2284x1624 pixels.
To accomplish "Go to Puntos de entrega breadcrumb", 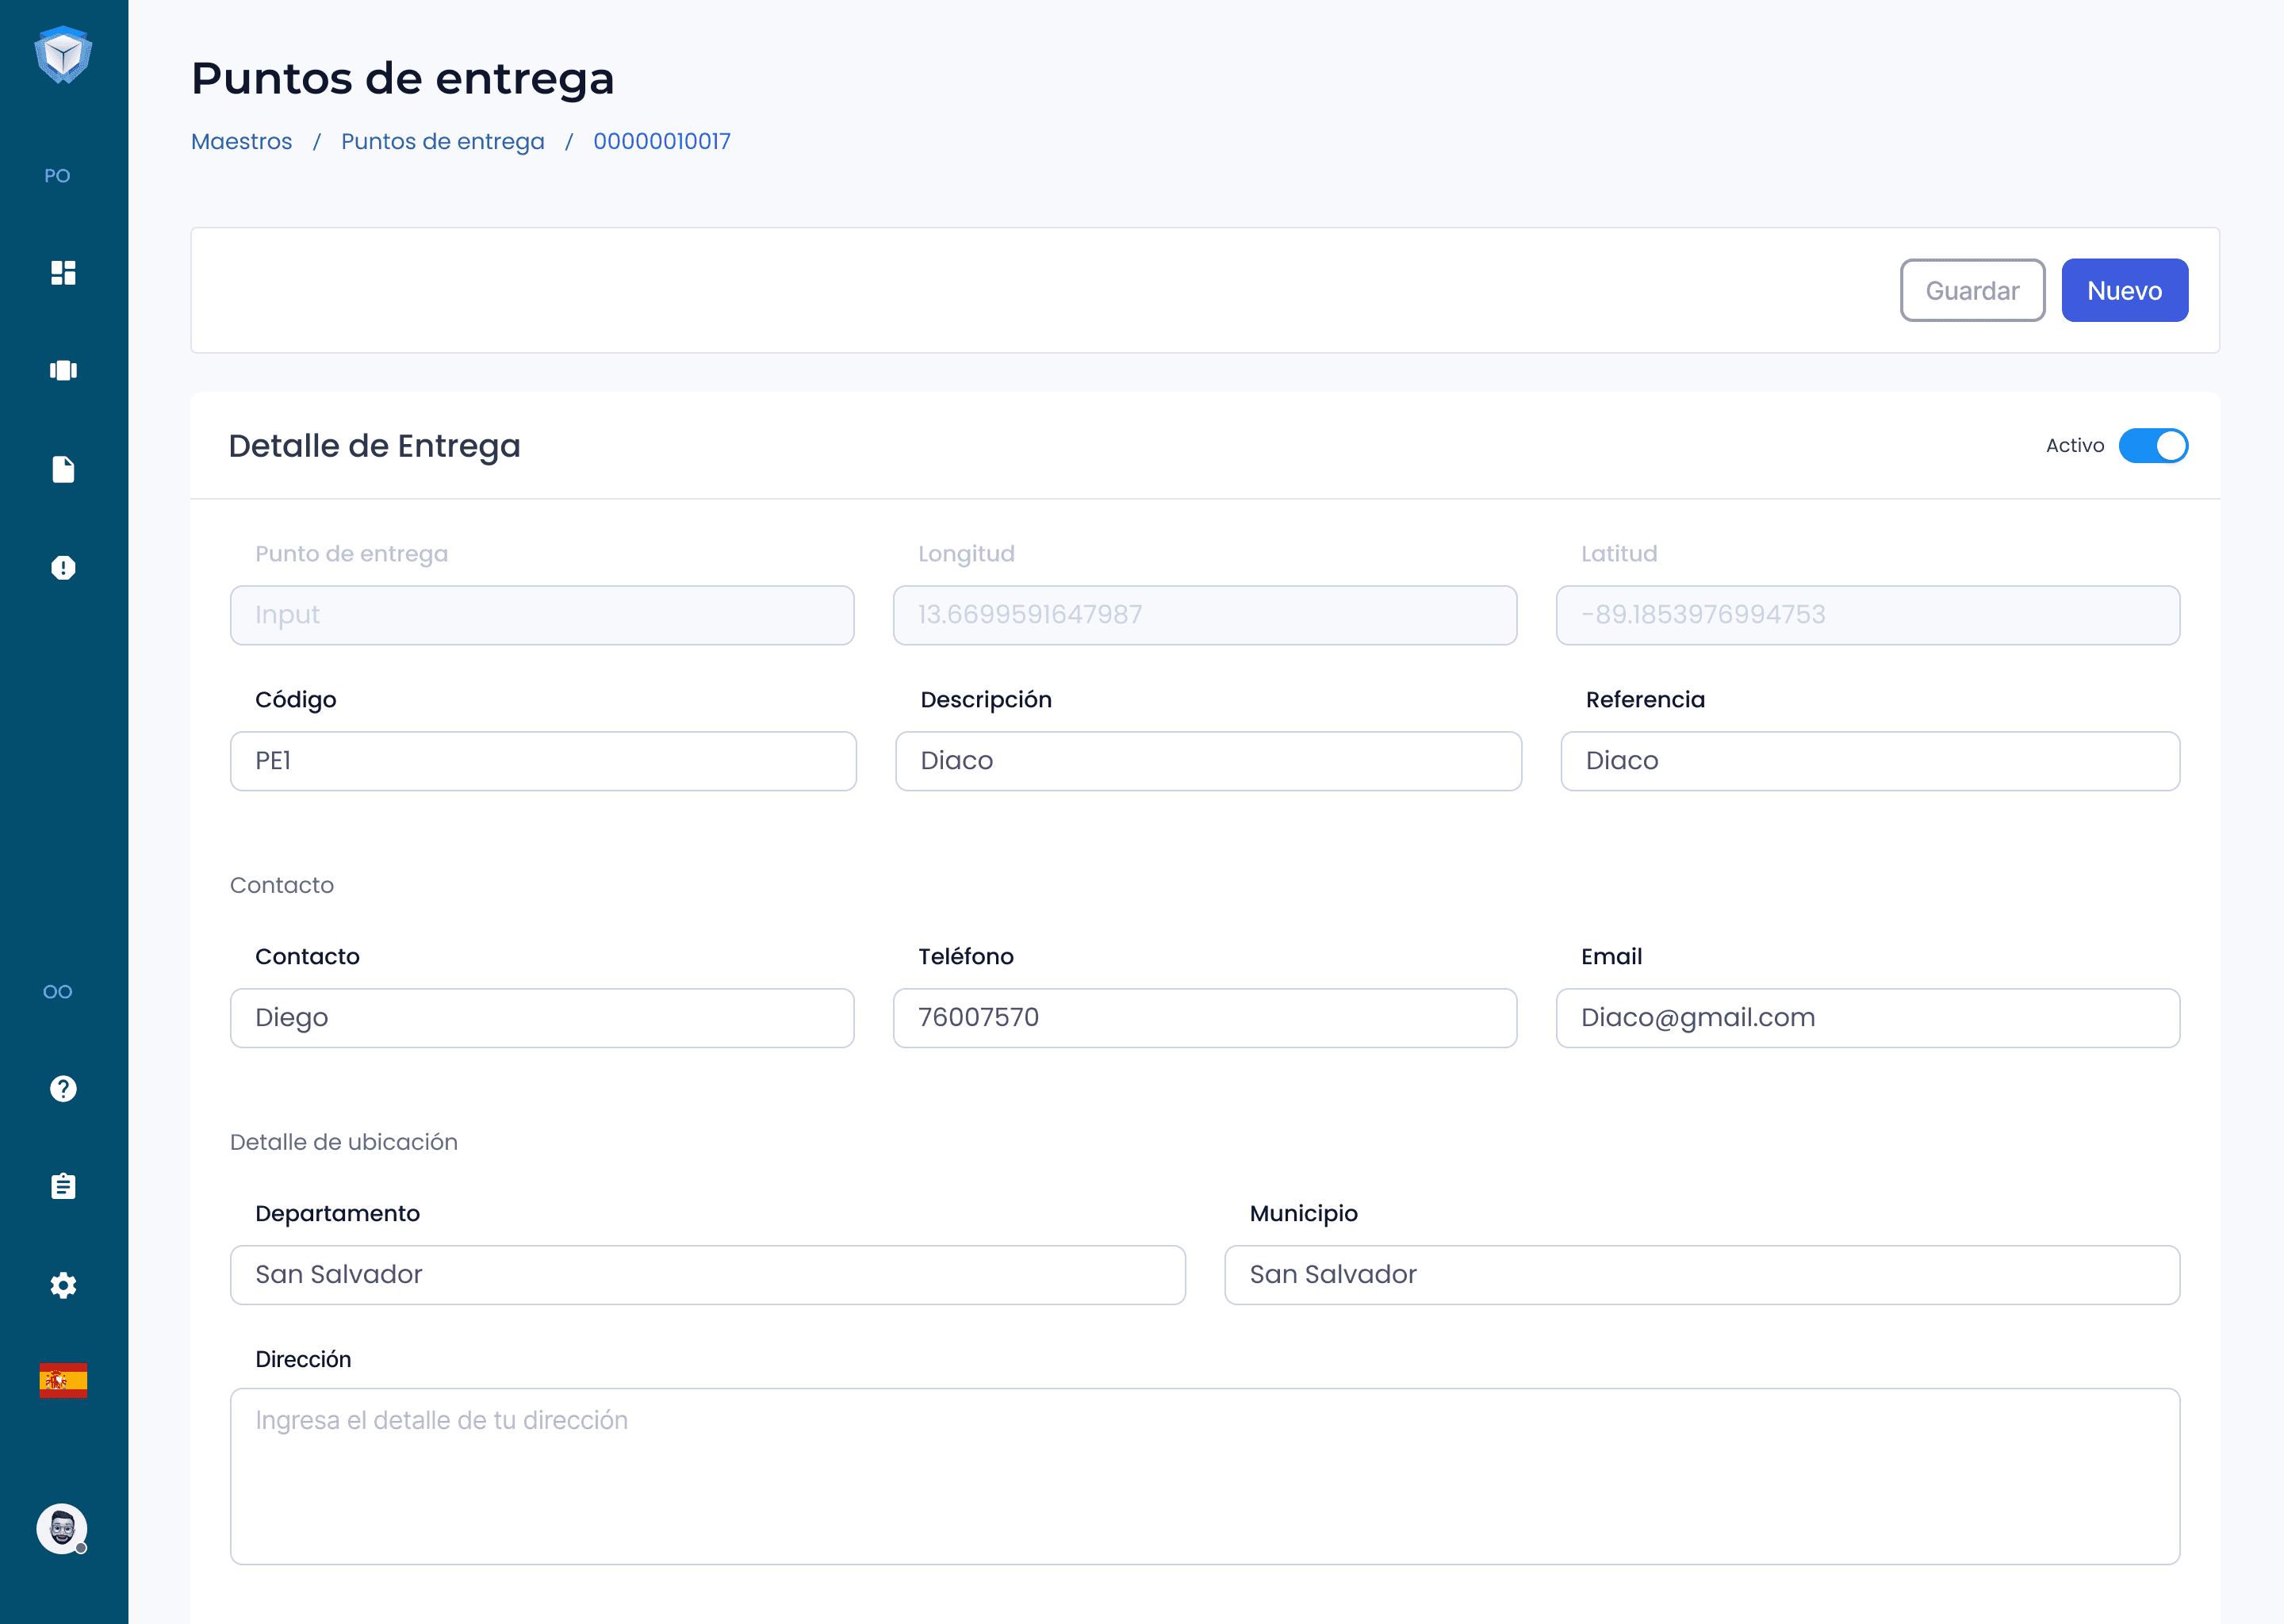I will coord(442,141).
